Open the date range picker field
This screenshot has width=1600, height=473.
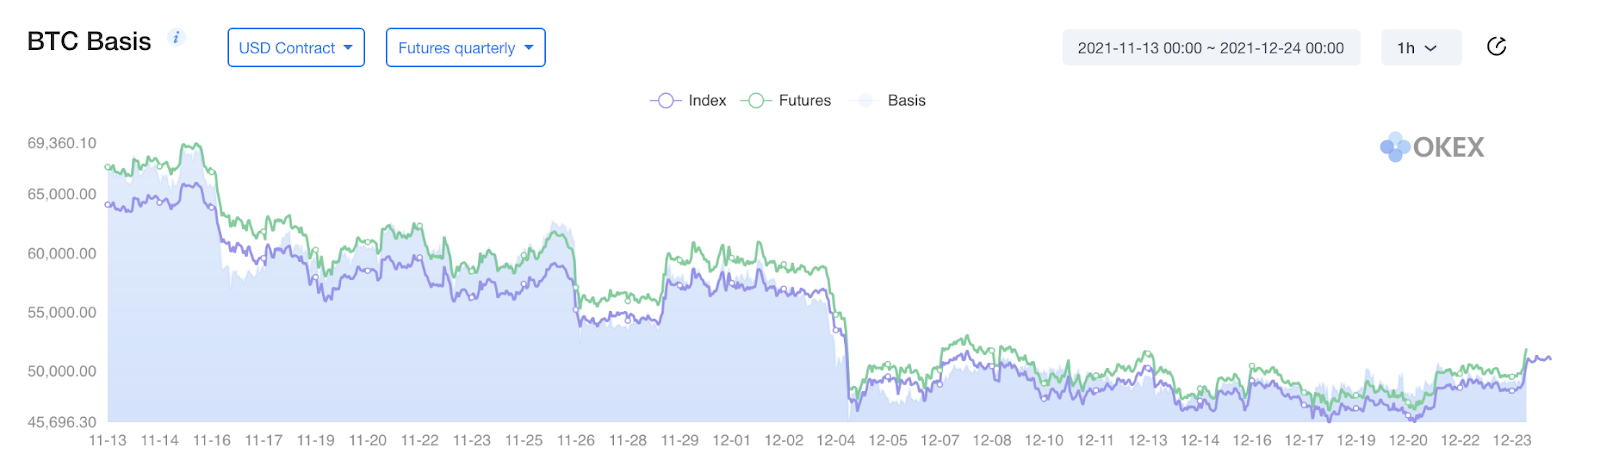point(1211,48)
